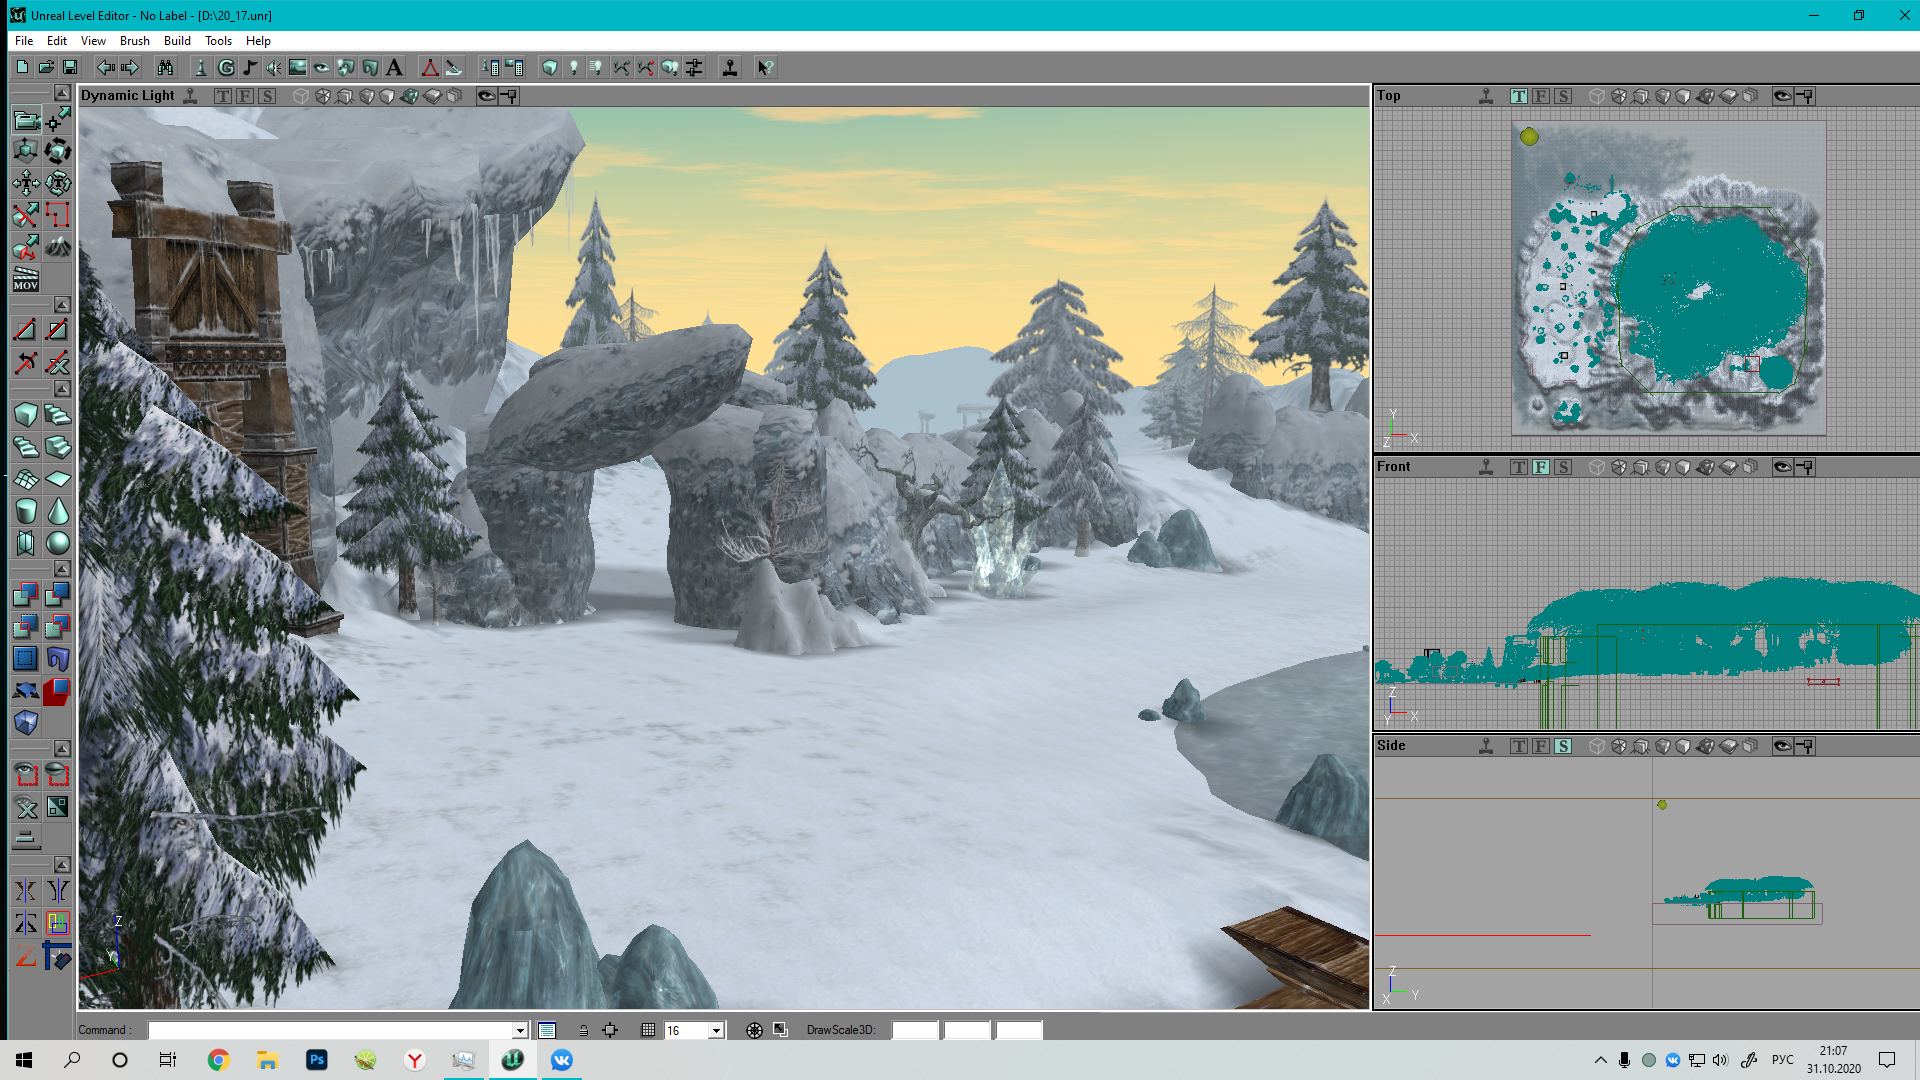Collapse the top toolbox group arrow

pyautogui.click(x=61, y=93)
